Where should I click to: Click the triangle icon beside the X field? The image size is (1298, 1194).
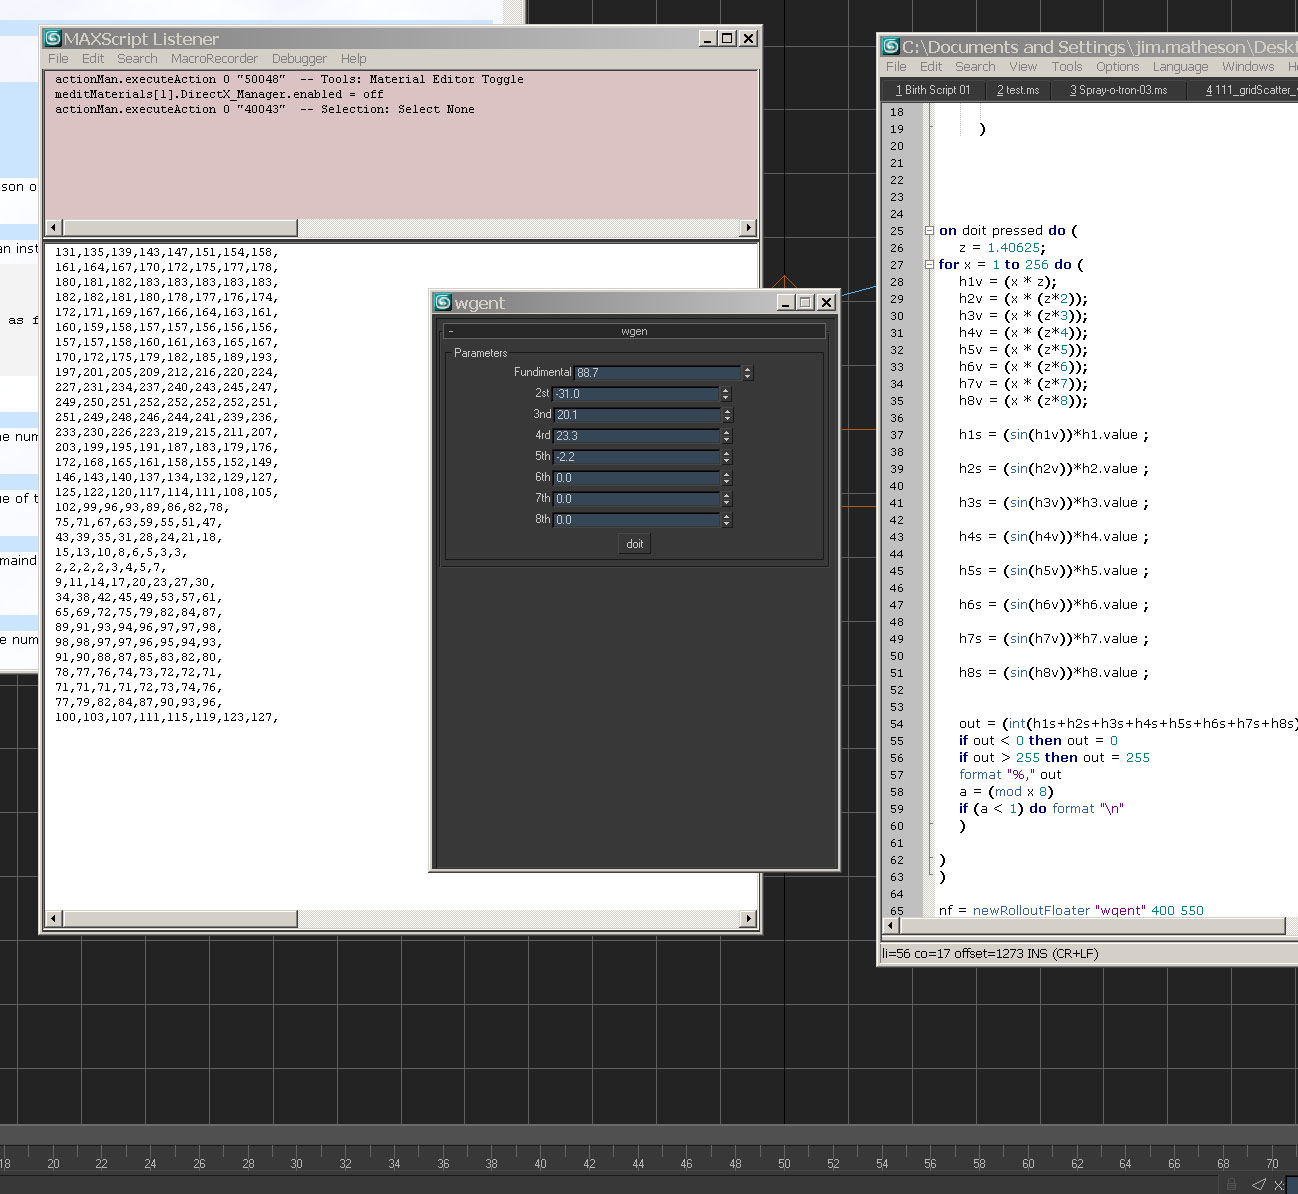1259,1185
